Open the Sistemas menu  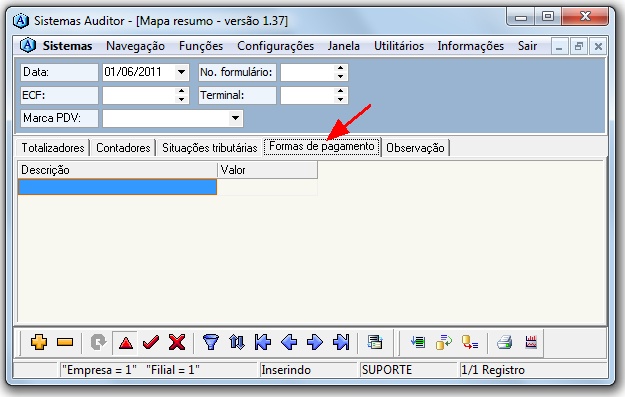pos(67,46)
